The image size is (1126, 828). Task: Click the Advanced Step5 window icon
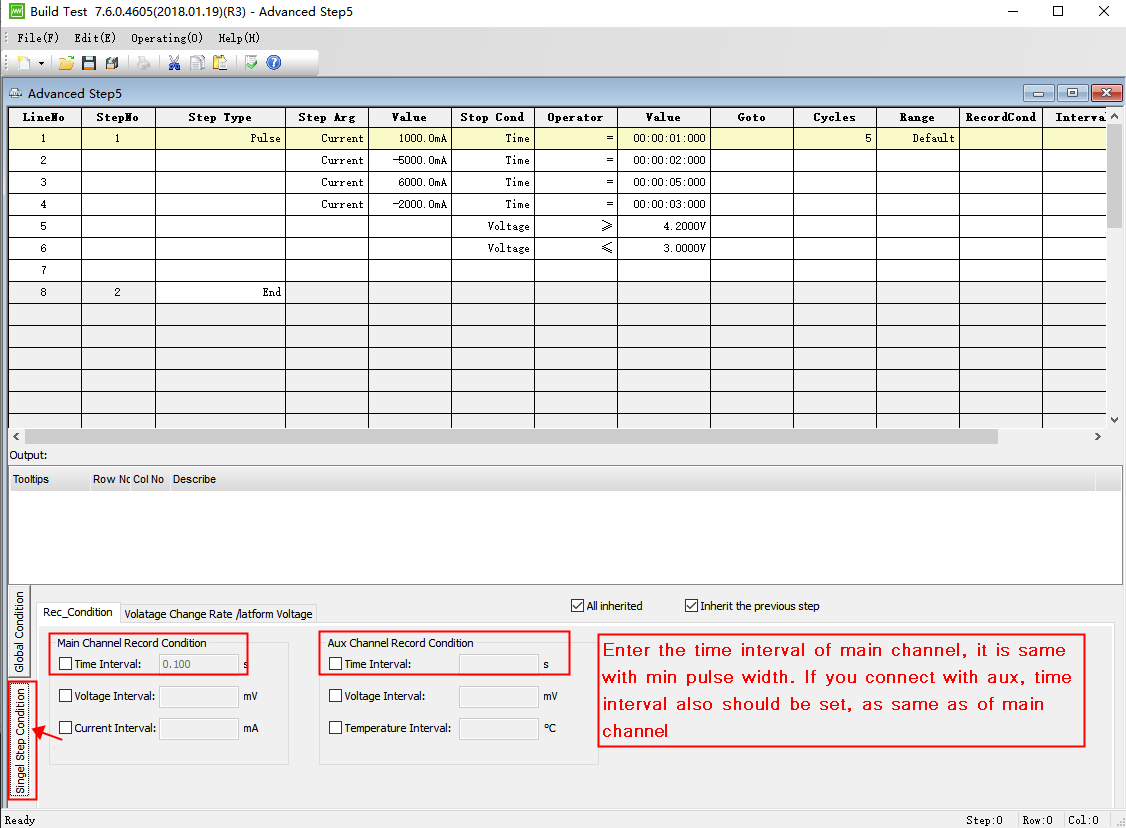pyautogui.click(x=15, y=93)
